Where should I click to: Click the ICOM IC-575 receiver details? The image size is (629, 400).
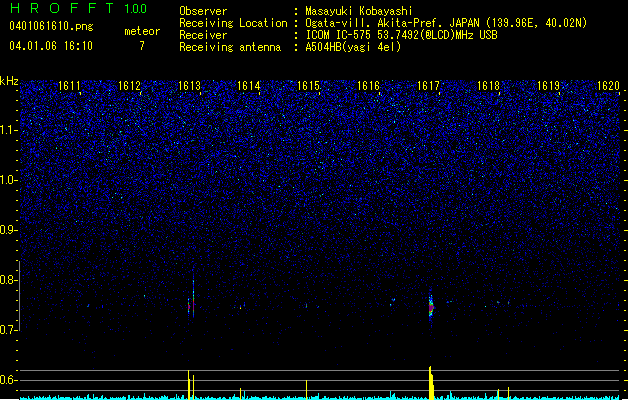tap(402, 35)
